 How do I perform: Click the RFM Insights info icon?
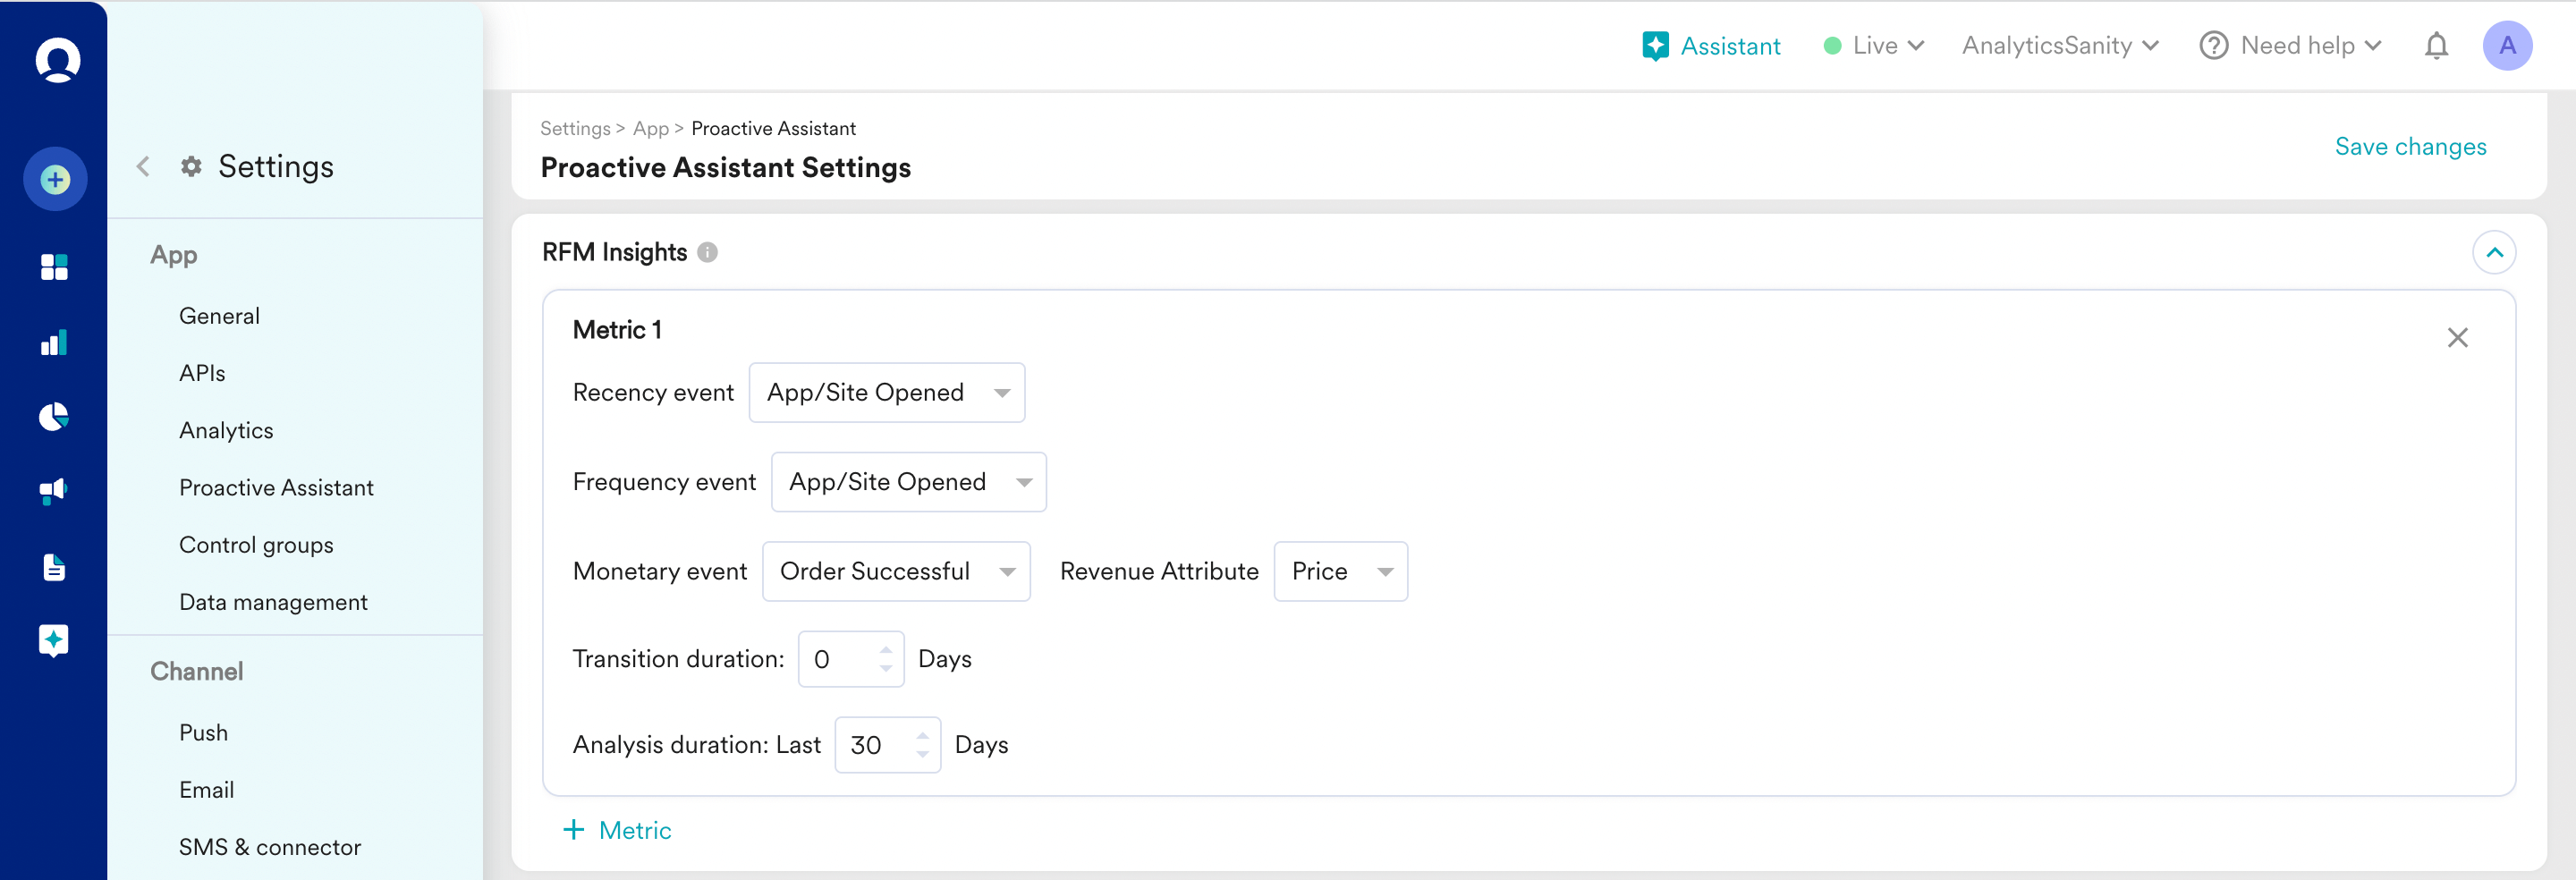707,253
